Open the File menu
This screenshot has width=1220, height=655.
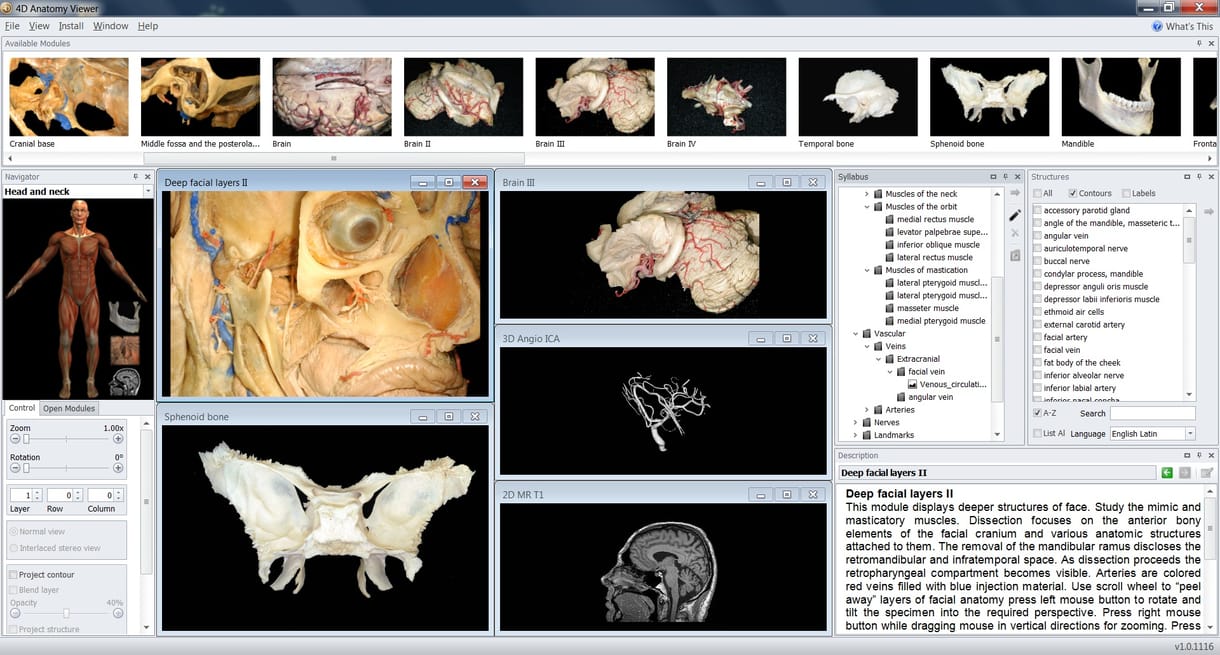pos(12,26)
